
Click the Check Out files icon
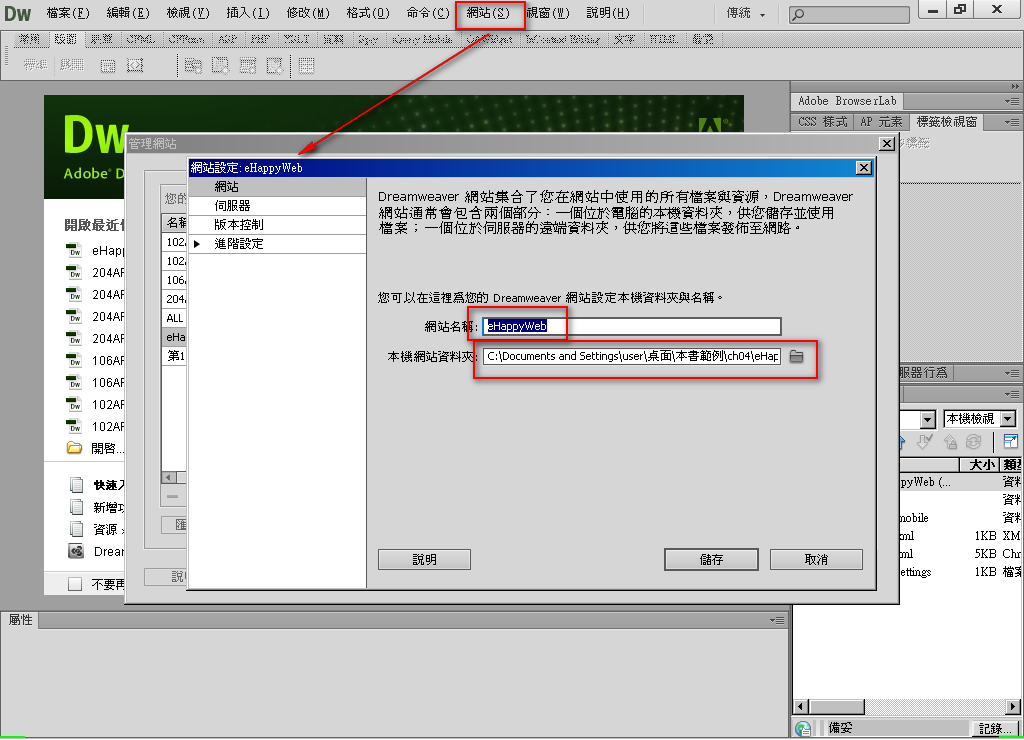point(923,442)
